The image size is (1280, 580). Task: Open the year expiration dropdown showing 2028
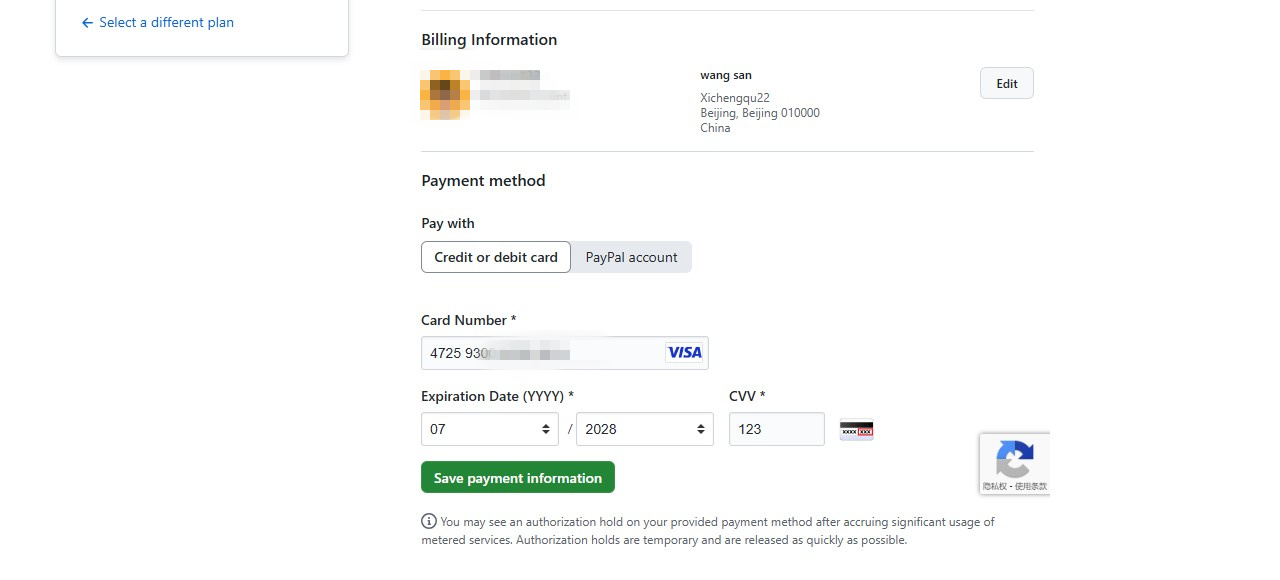(645, 429)
